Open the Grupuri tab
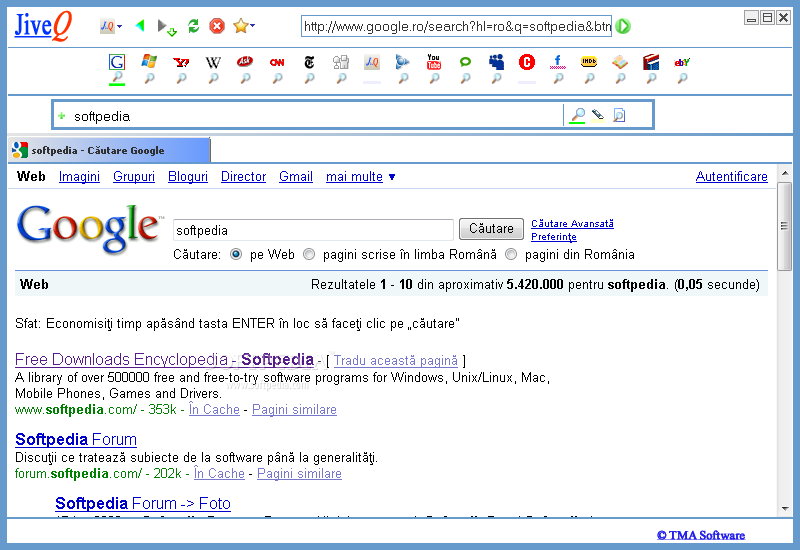 tap(134, 177)
